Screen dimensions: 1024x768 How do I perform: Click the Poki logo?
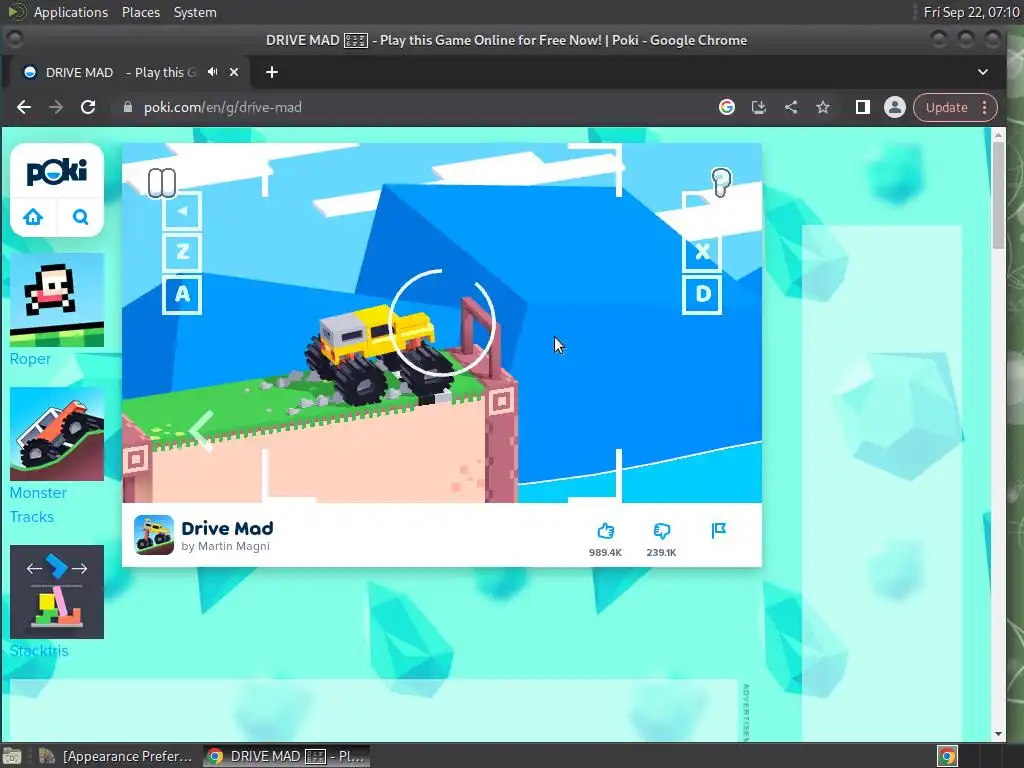point(57,172)
